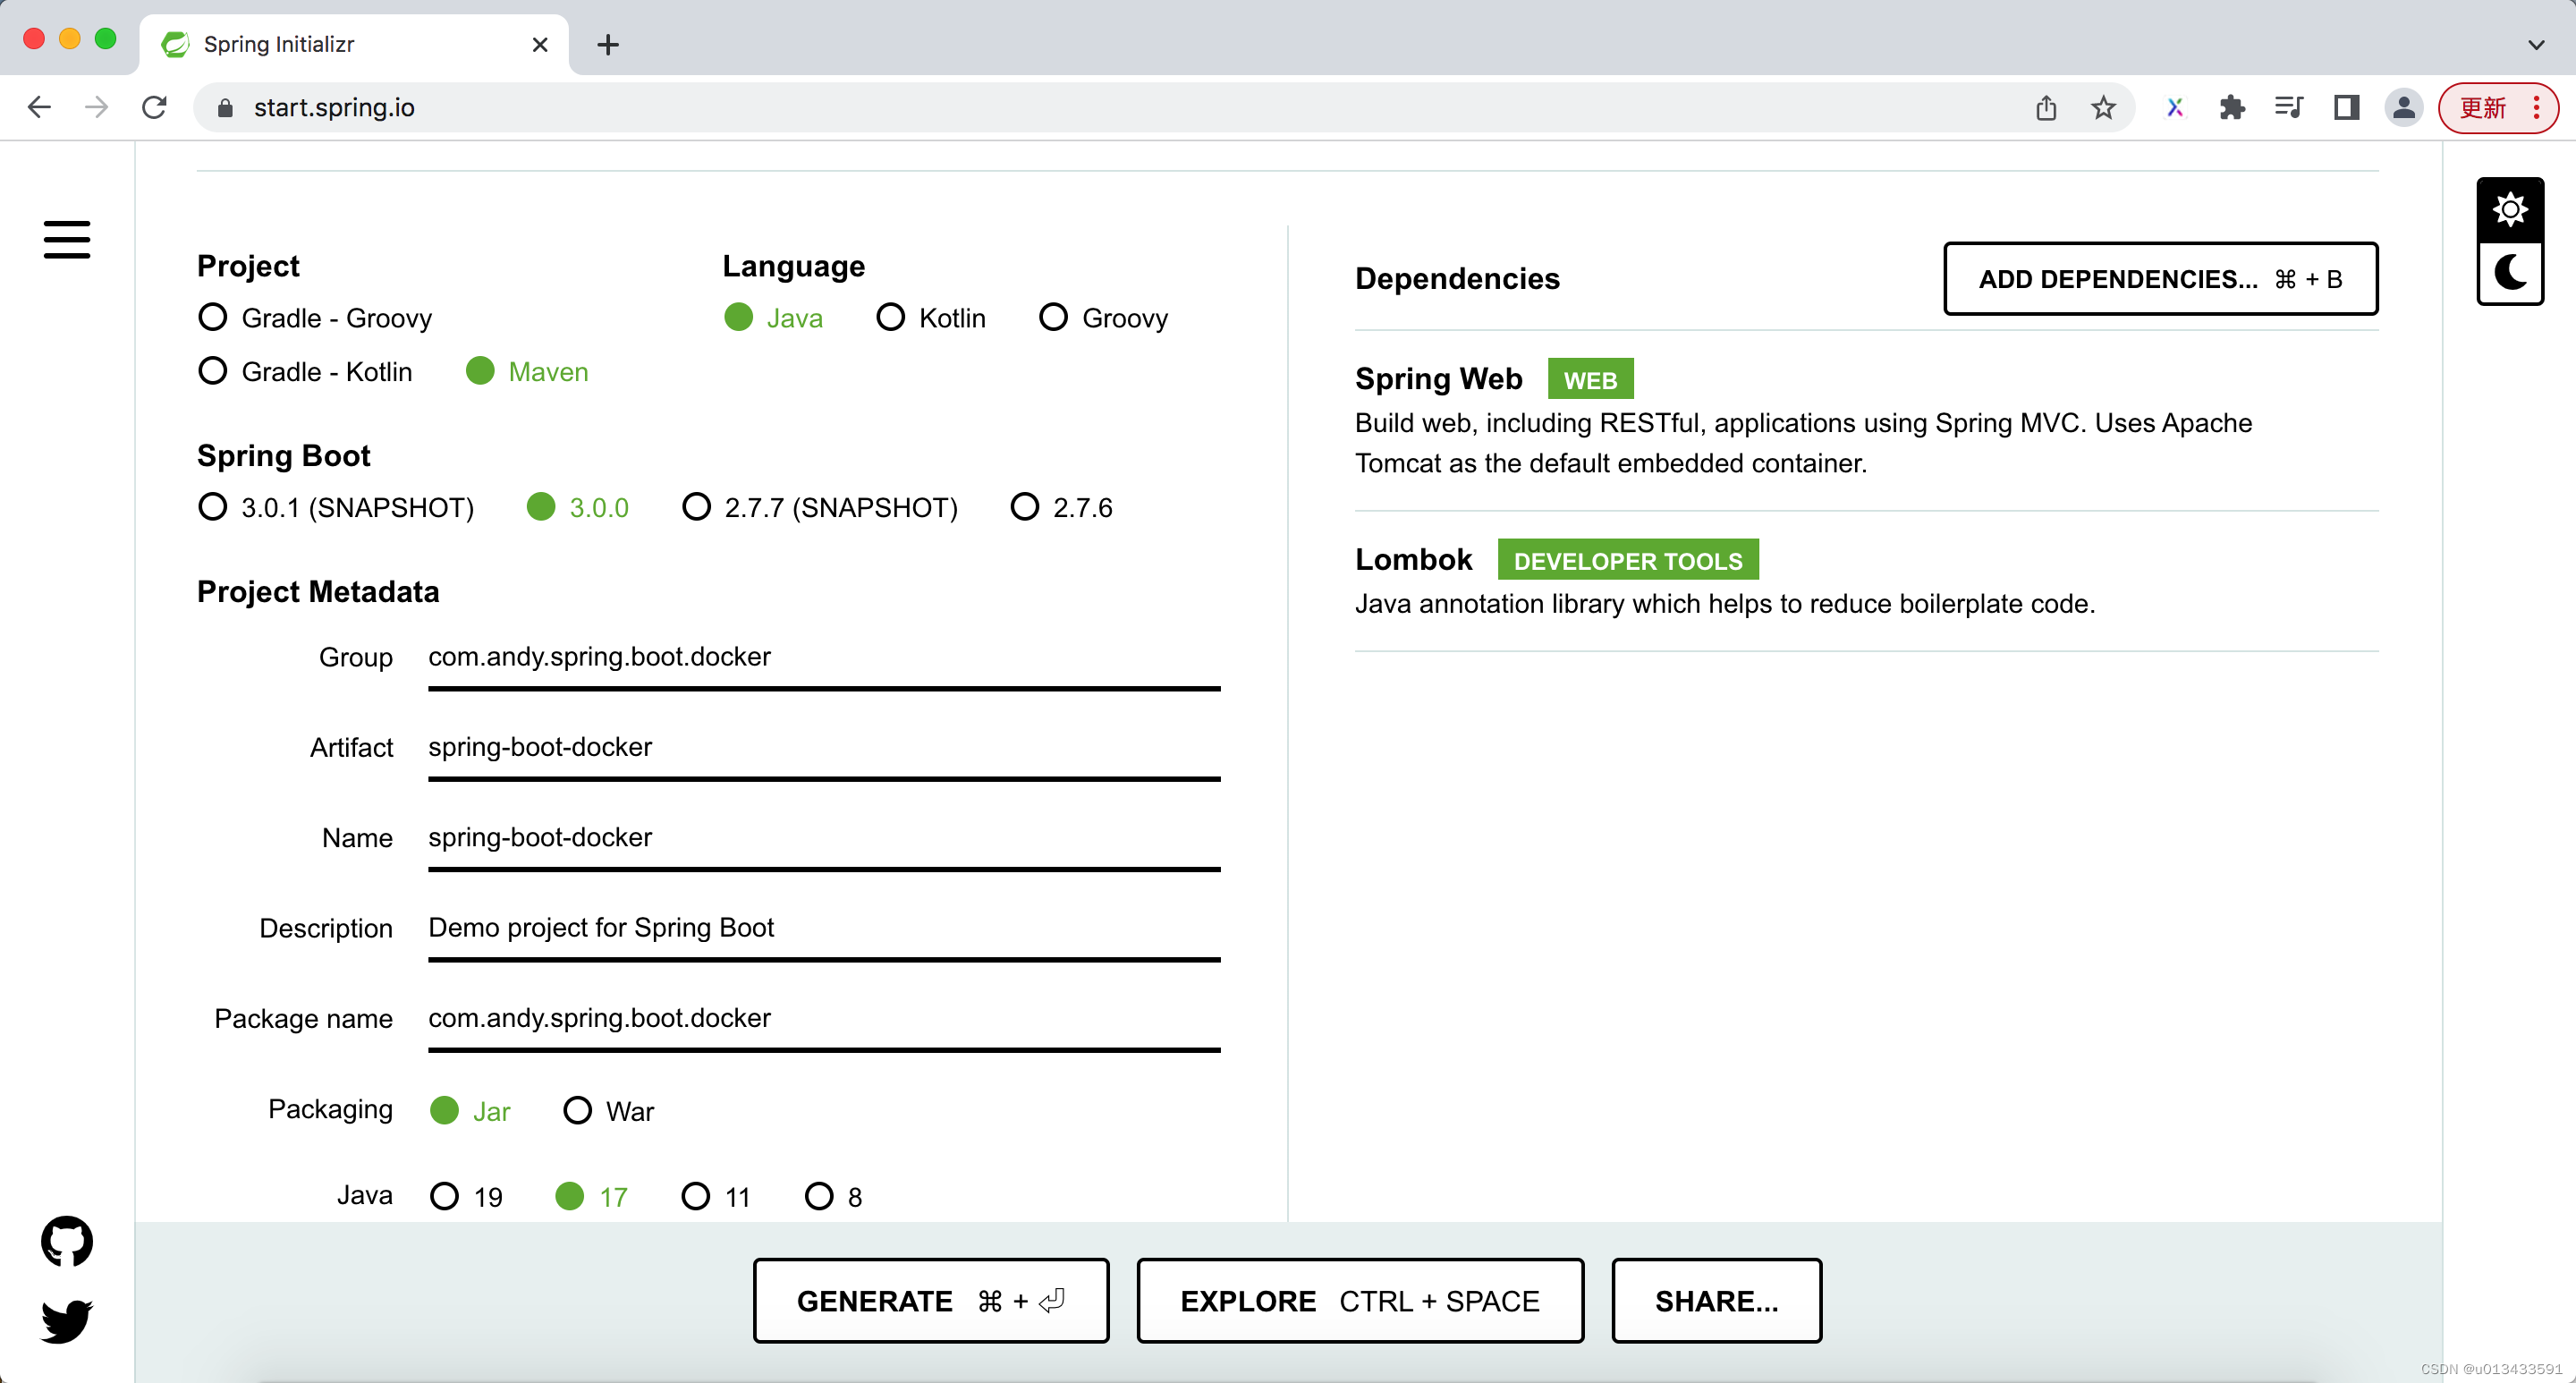Switch to light theme sun icon

(x=2510, y=210)
